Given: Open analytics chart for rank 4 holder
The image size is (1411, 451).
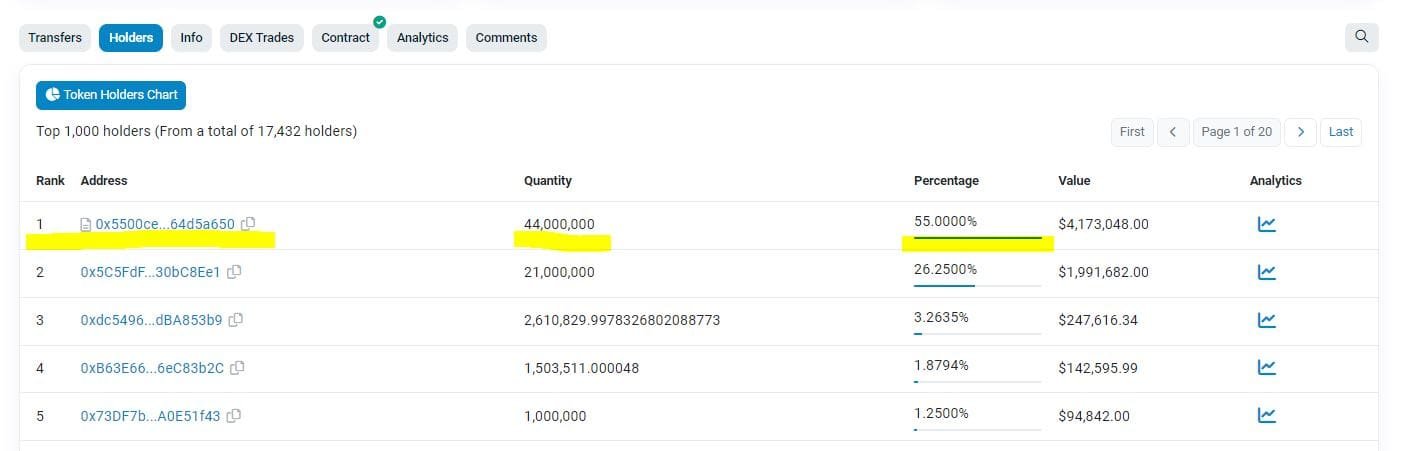Looking at the screenshot, I should (1266, 368).
